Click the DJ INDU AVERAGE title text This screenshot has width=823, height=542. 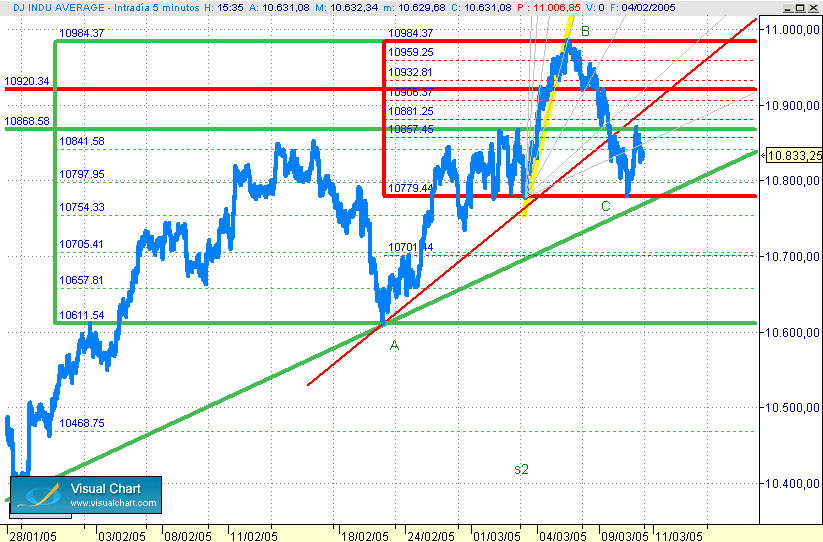(59, 7)
